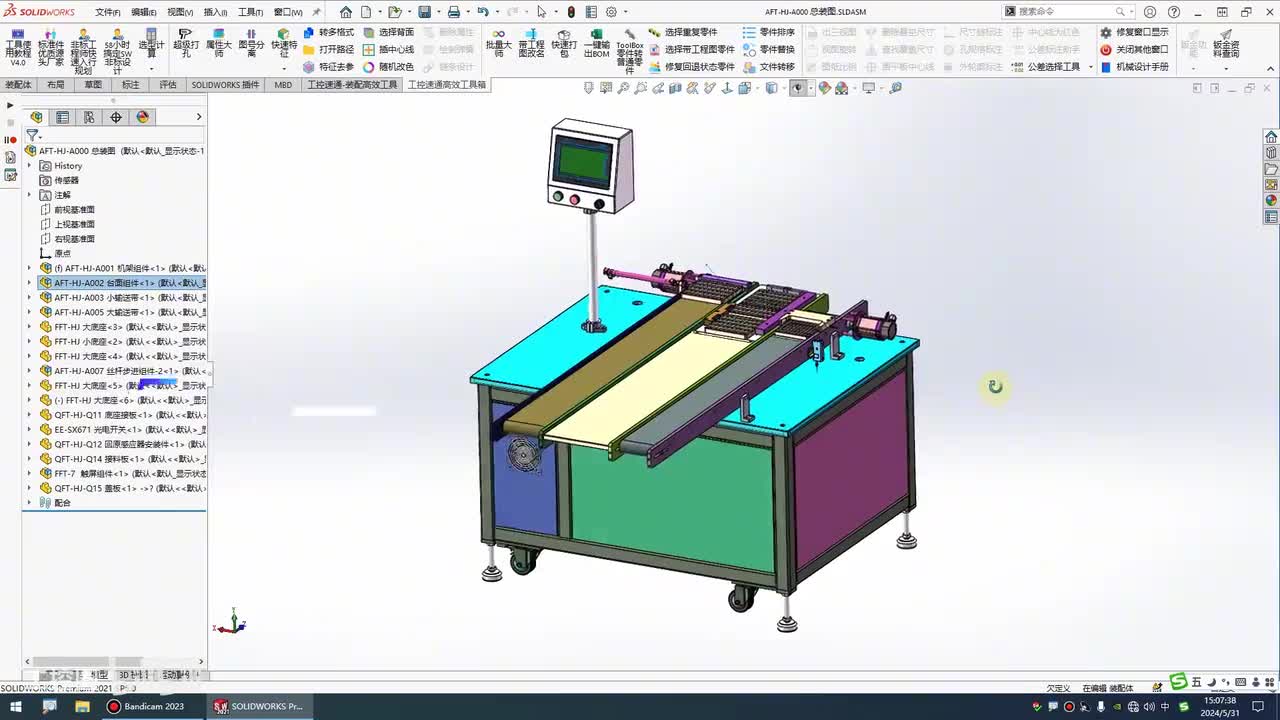Click the Undo arrow icon
Screen dimensions: 1280x720
pos(483,12)
